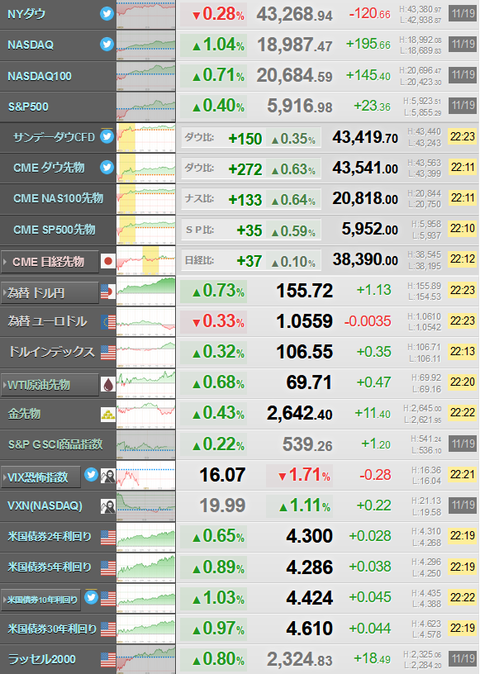Click Twitter icon next to CME ダウ先物
The image size is (480, 674).
107,167
